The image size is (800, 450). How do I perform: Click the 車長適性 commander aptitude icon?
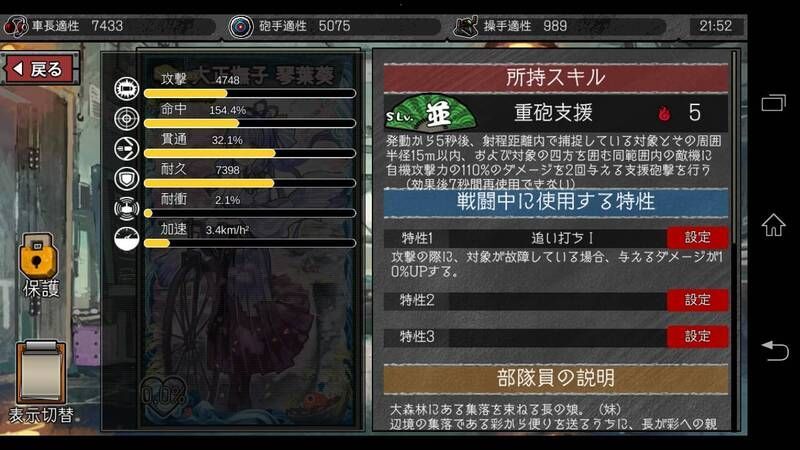coord(16,26)
